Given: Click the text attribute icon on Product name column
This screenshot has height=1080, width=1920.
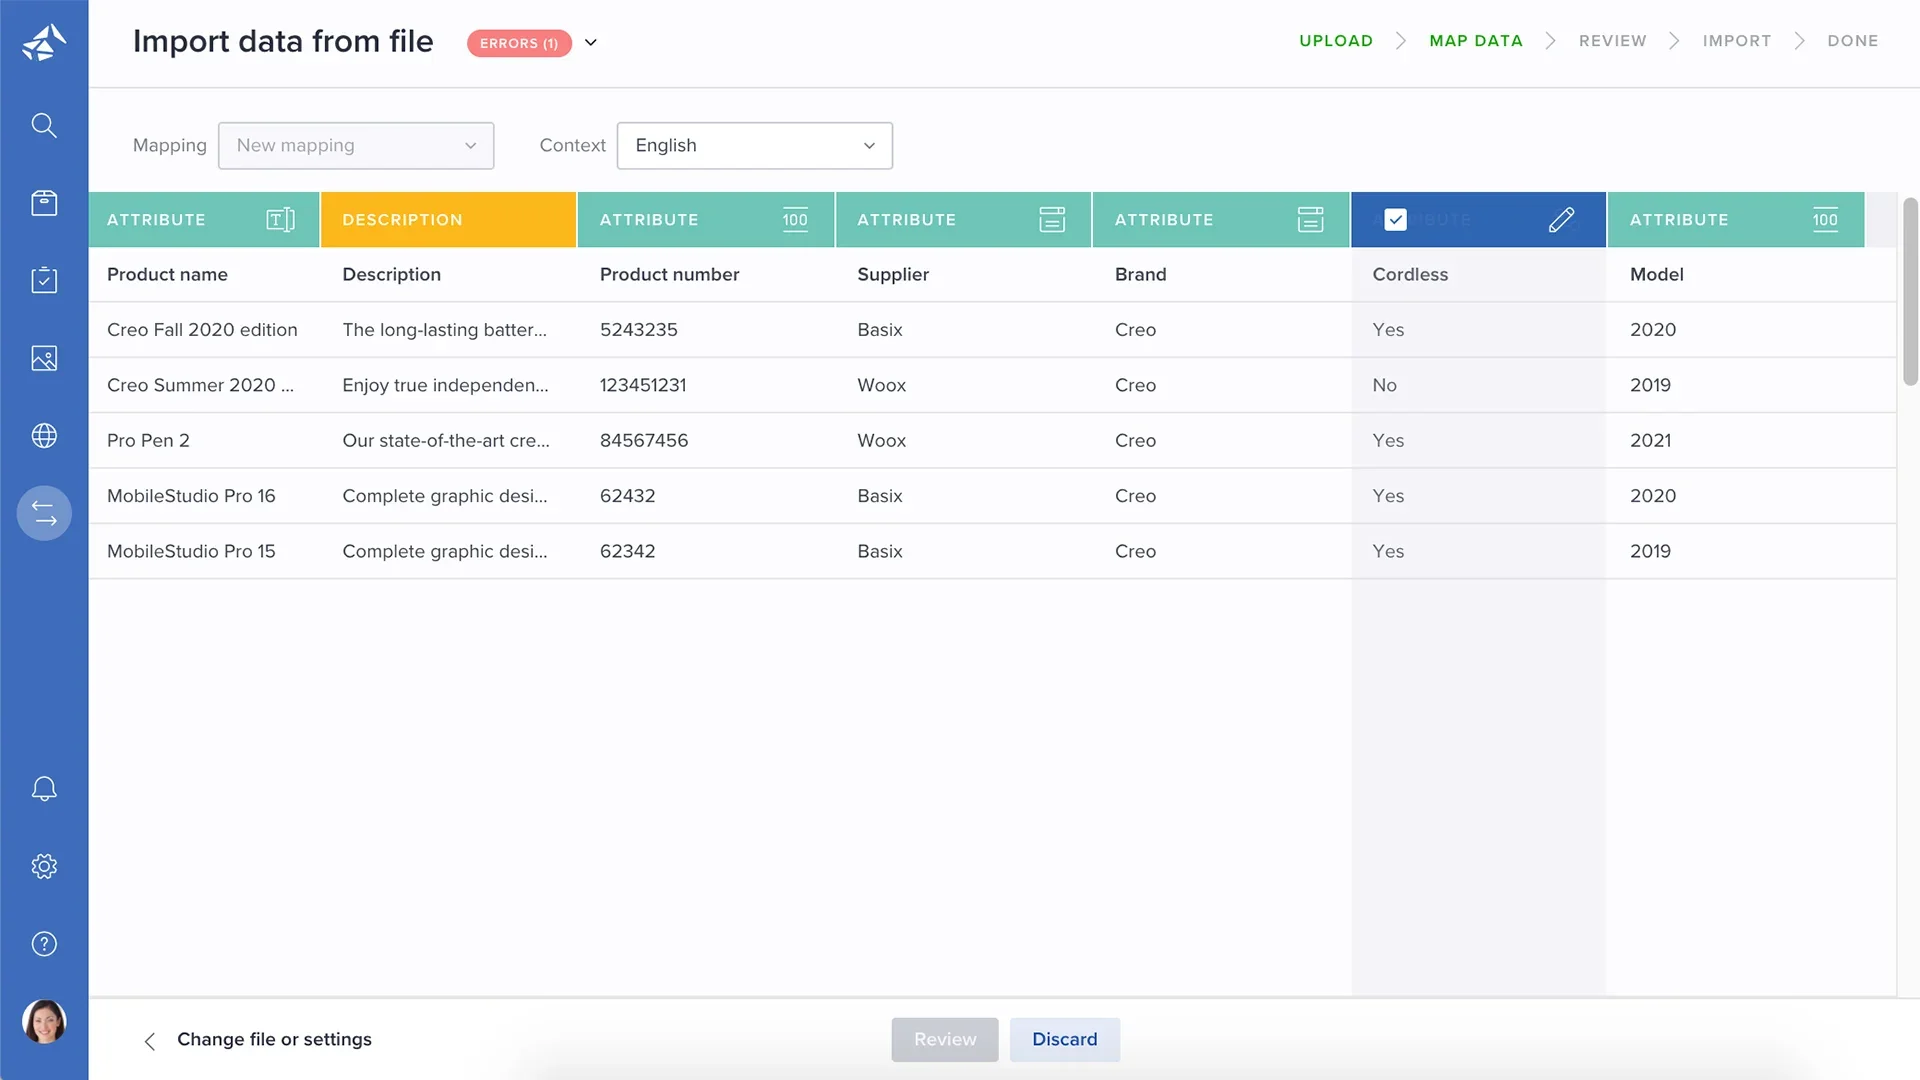Looking at the screenshot, I should [x=280, y=219].
